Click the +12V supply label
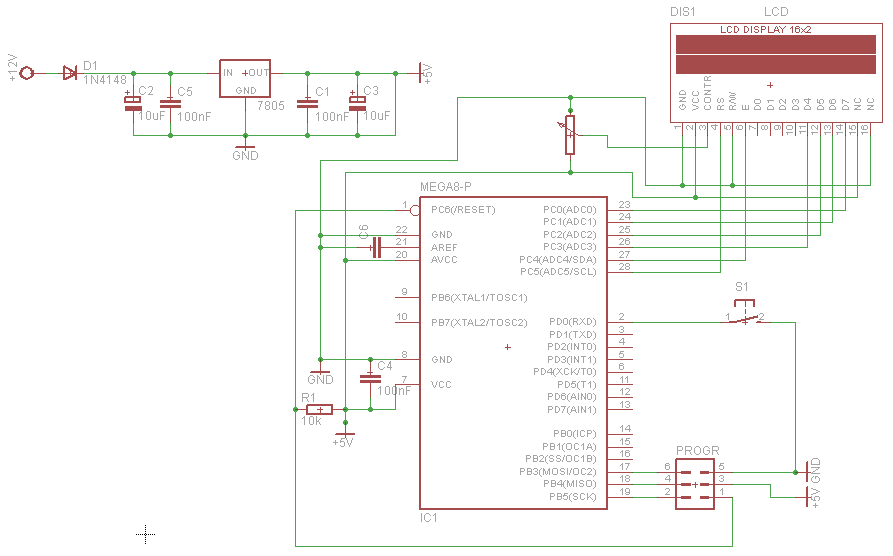This screenshot has width=893, height=556. [13, 68]
